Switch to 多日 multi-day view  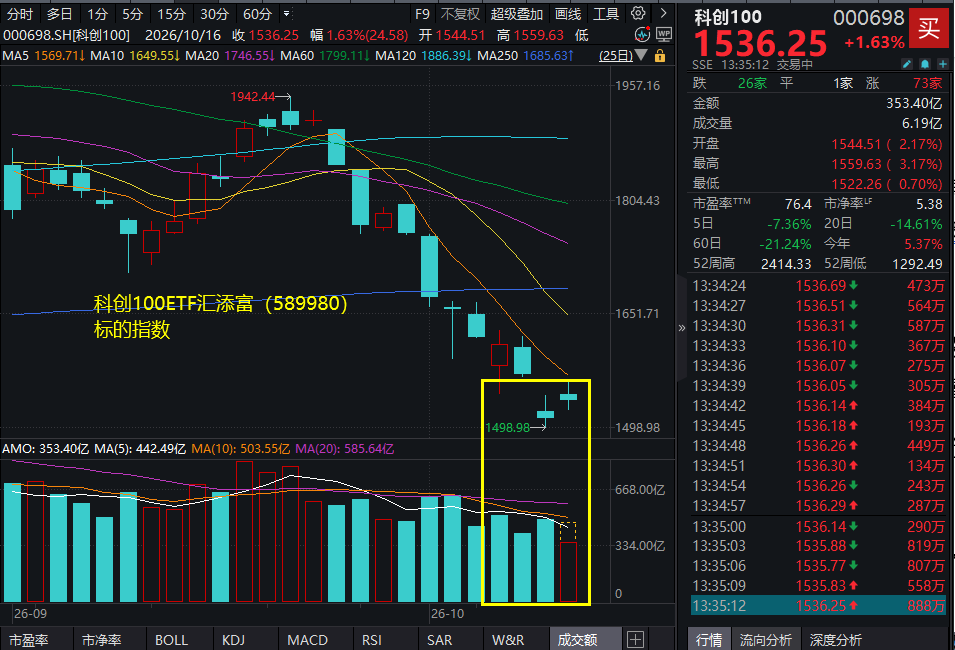click(59, 14)
